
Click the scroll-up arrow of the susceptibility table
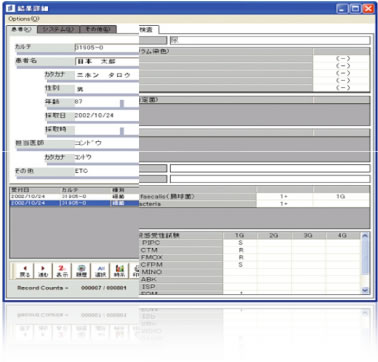pyautogui.click(x=365, y=236)
